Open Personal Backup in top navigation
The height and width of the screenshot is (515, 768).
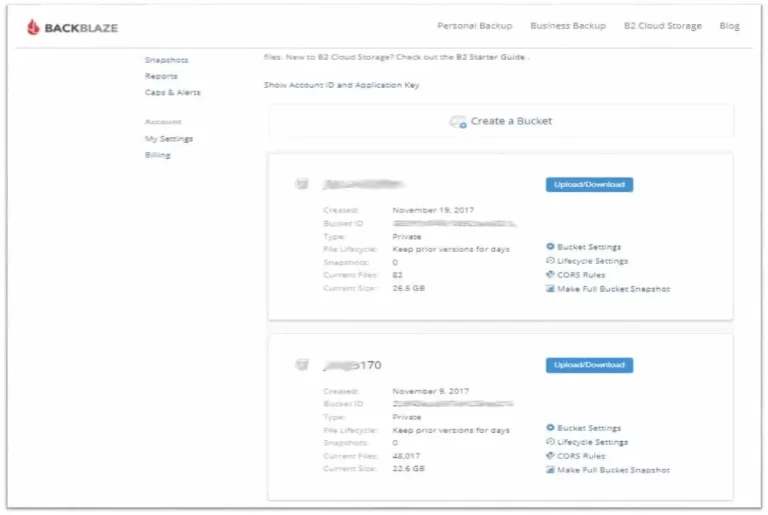pos(475,25)
